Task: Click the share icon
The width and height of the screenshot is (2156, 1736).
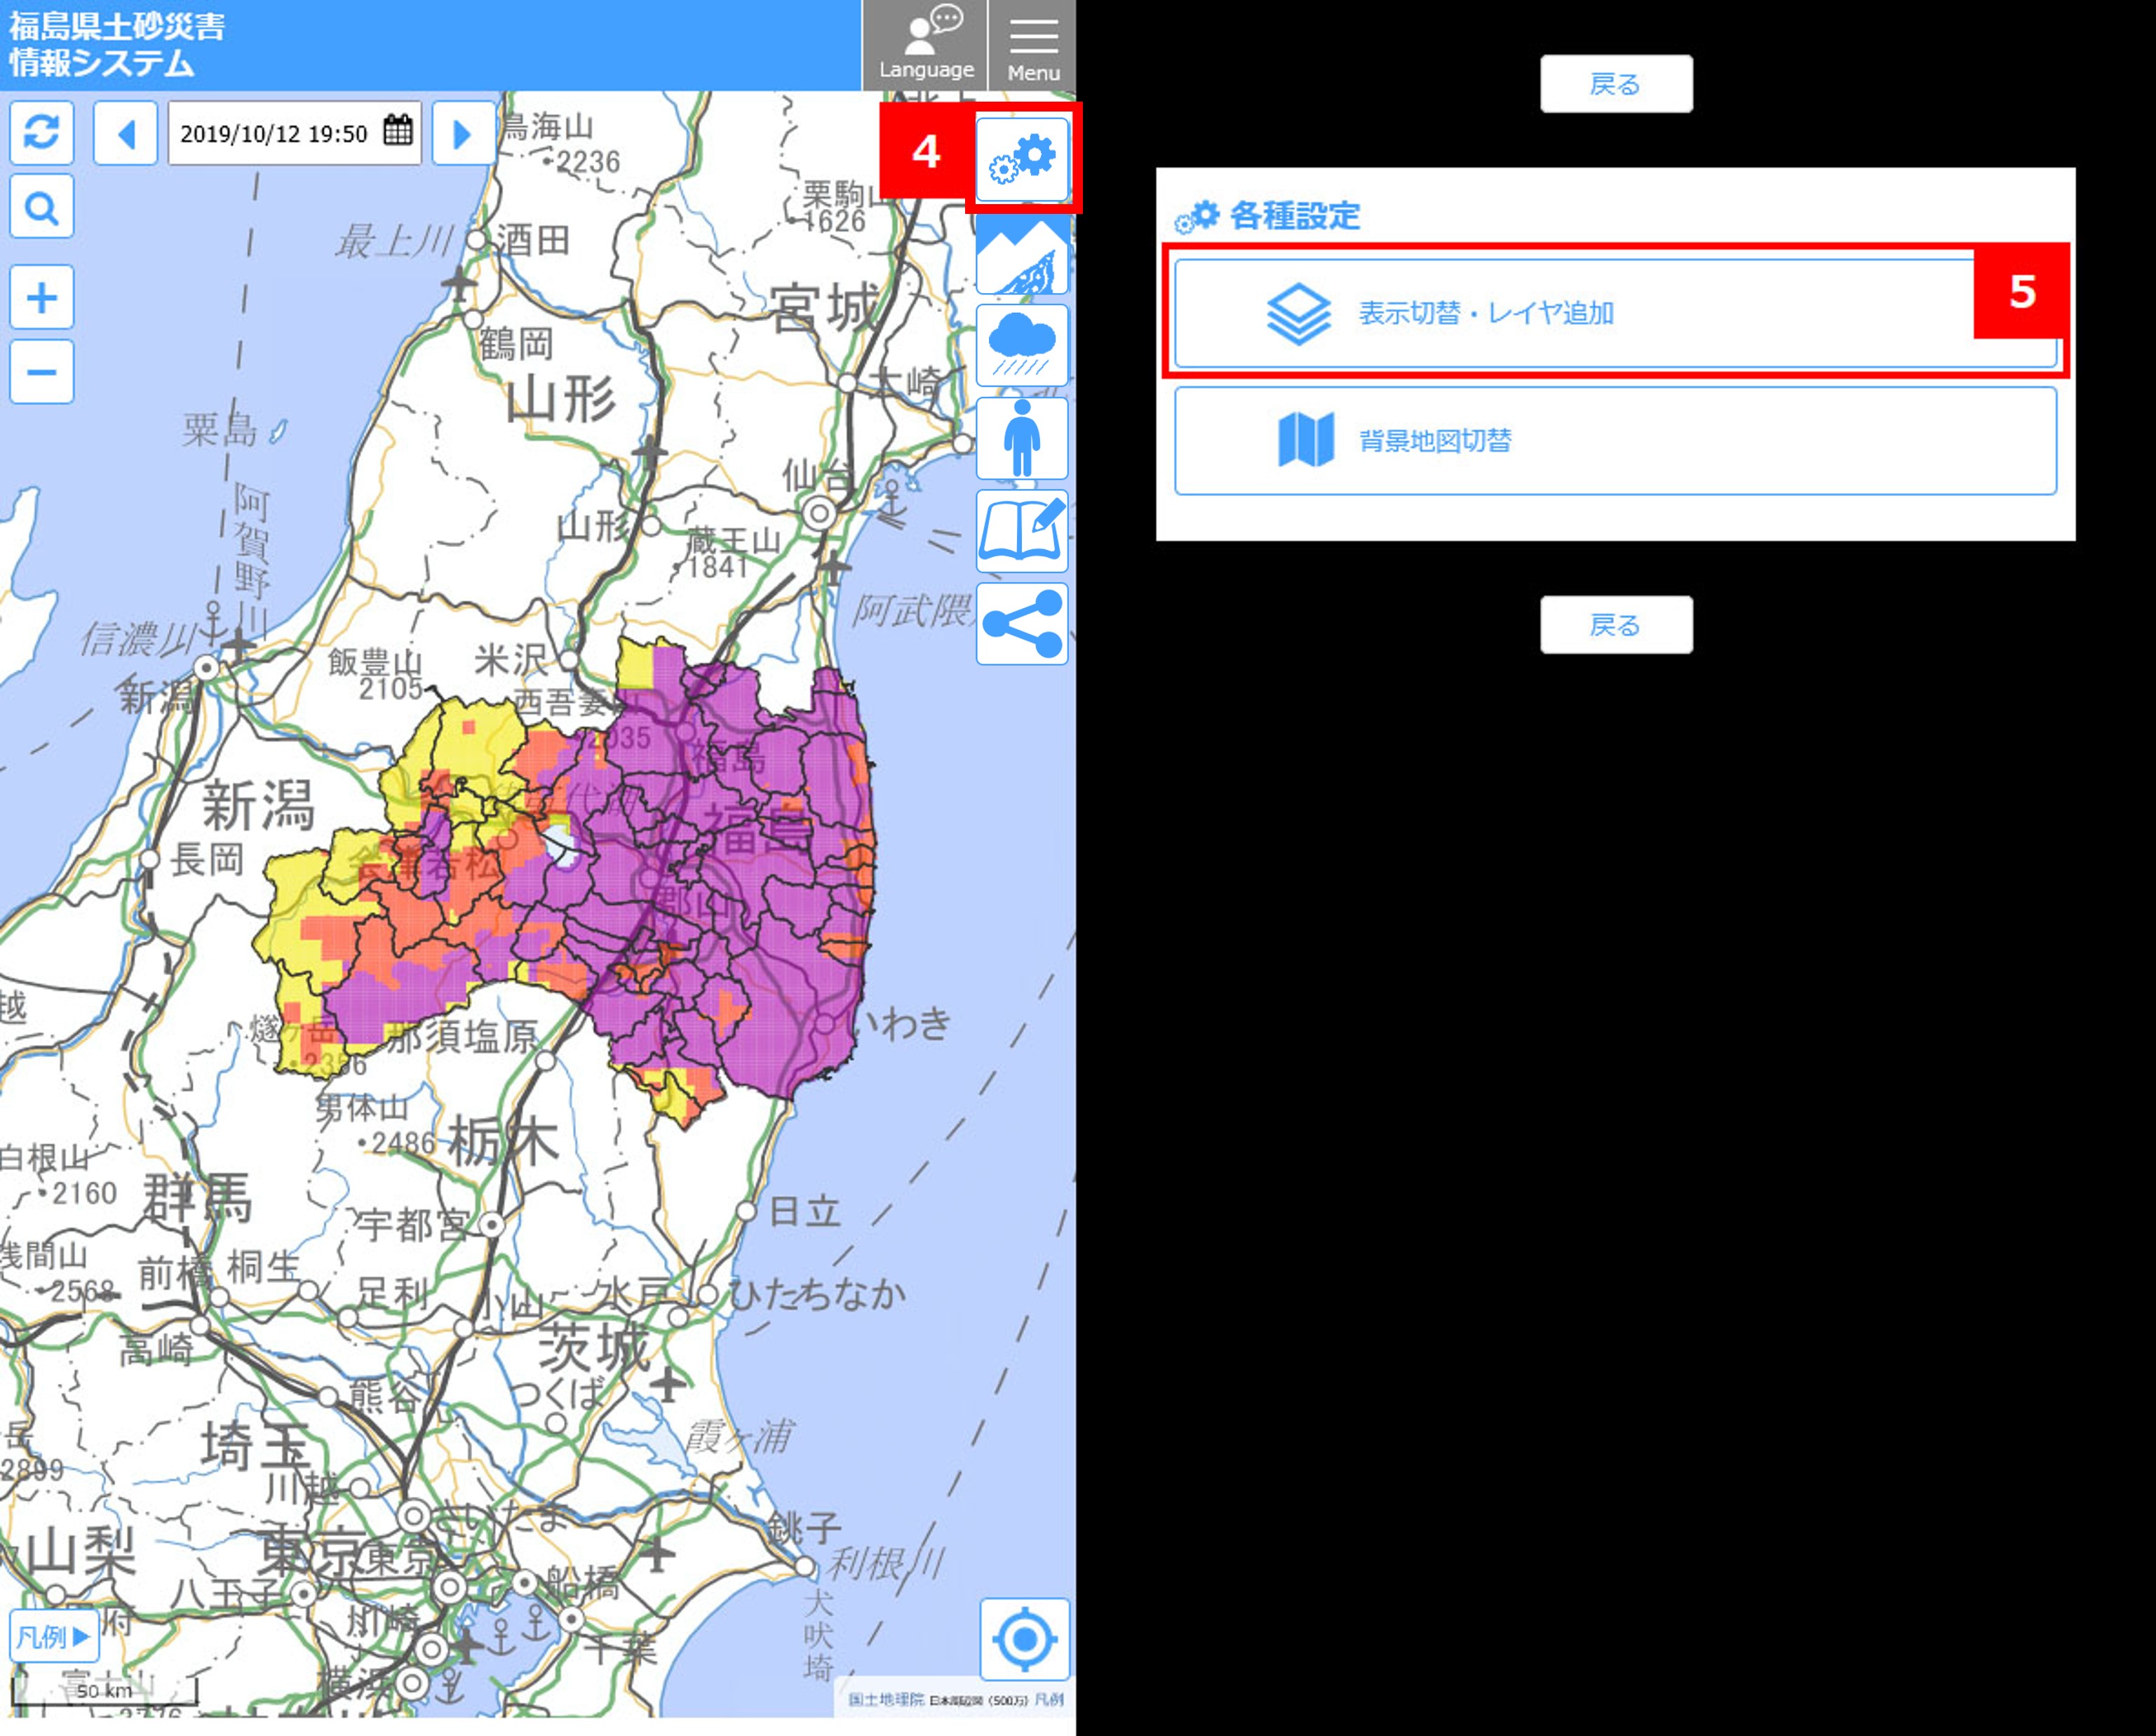Action: tap(1022, 624)
